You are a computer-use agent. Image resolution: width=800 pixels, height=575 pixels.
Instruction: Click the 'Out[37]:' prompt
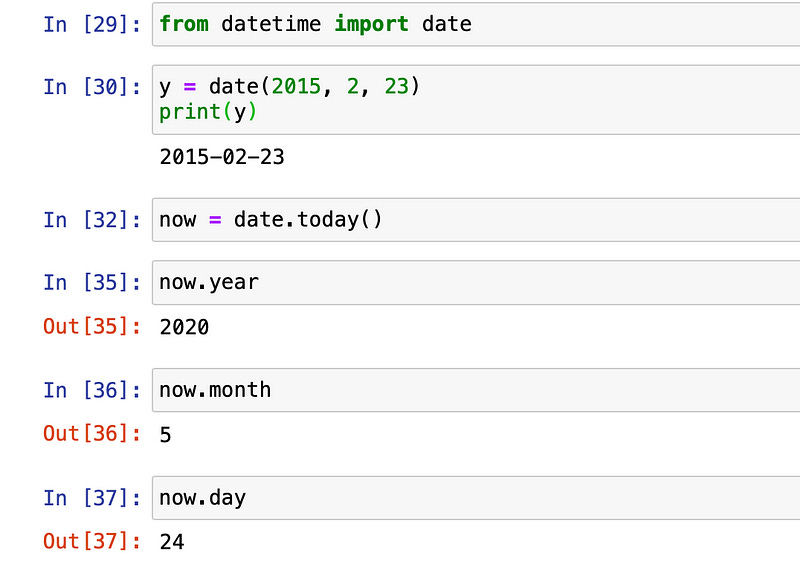(92, 541)
